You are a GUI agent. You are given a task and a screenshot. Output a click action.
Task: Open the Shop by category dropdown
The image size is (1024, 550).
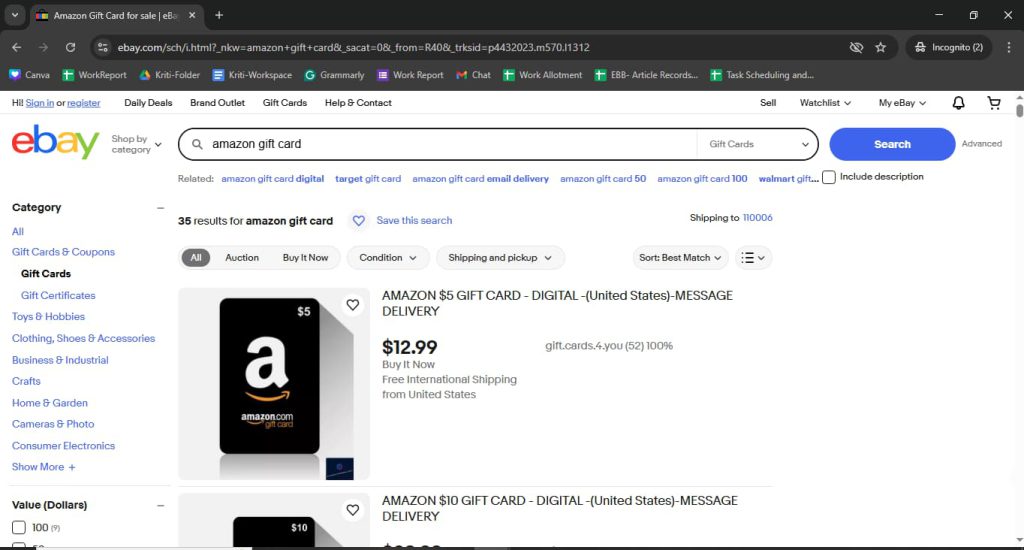click(136, 144)
